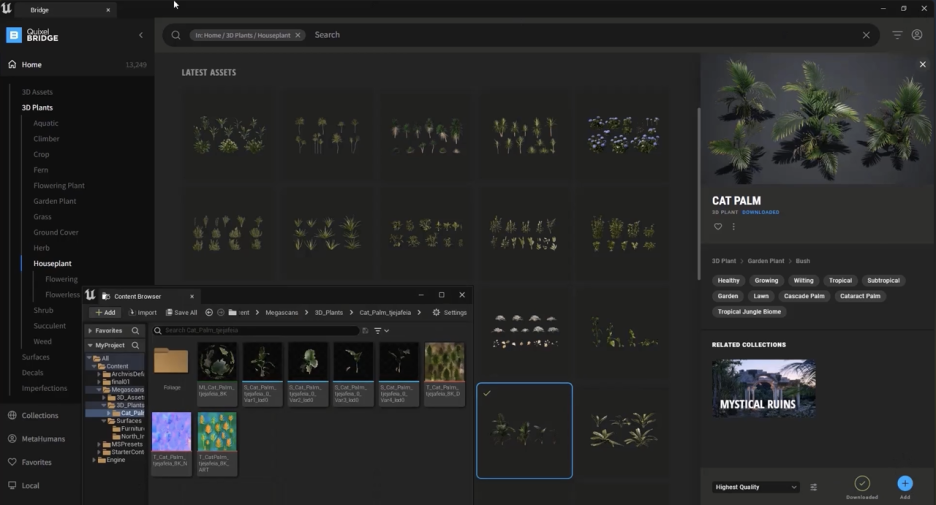Select the Succulent category
The image size is (936, 505).
[50, 326]
